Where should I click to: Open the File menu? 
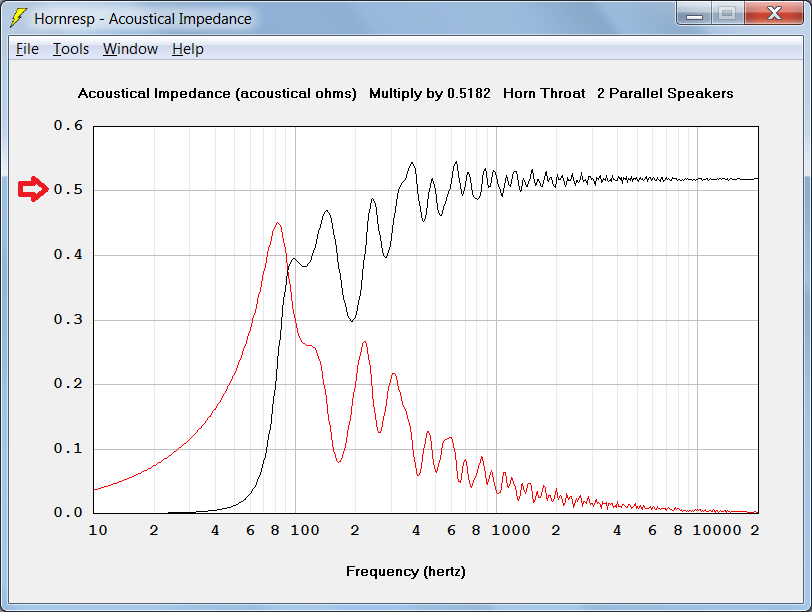pyautogui.click(x=27, y=49)
